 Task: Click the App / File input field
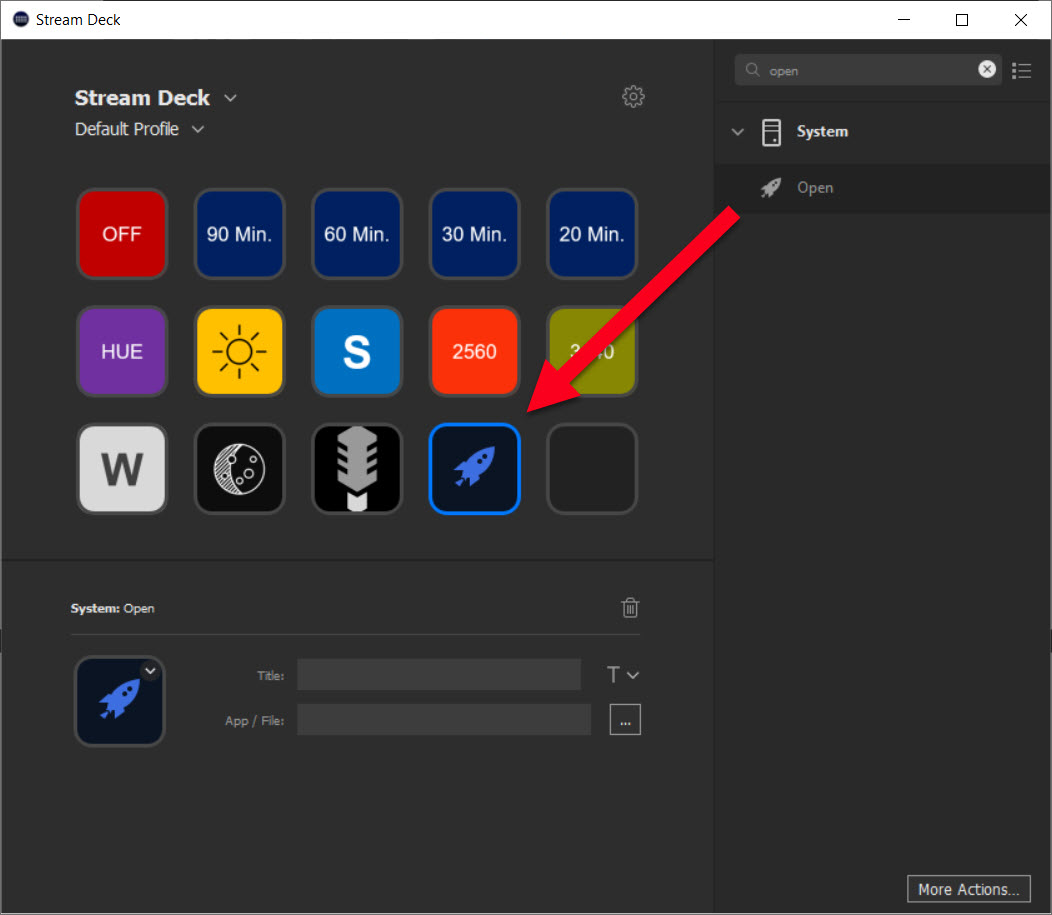444,720
